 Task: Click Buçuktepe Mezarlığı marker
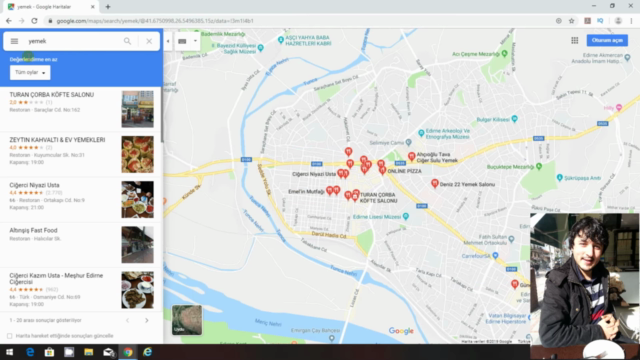click(539, 166)
